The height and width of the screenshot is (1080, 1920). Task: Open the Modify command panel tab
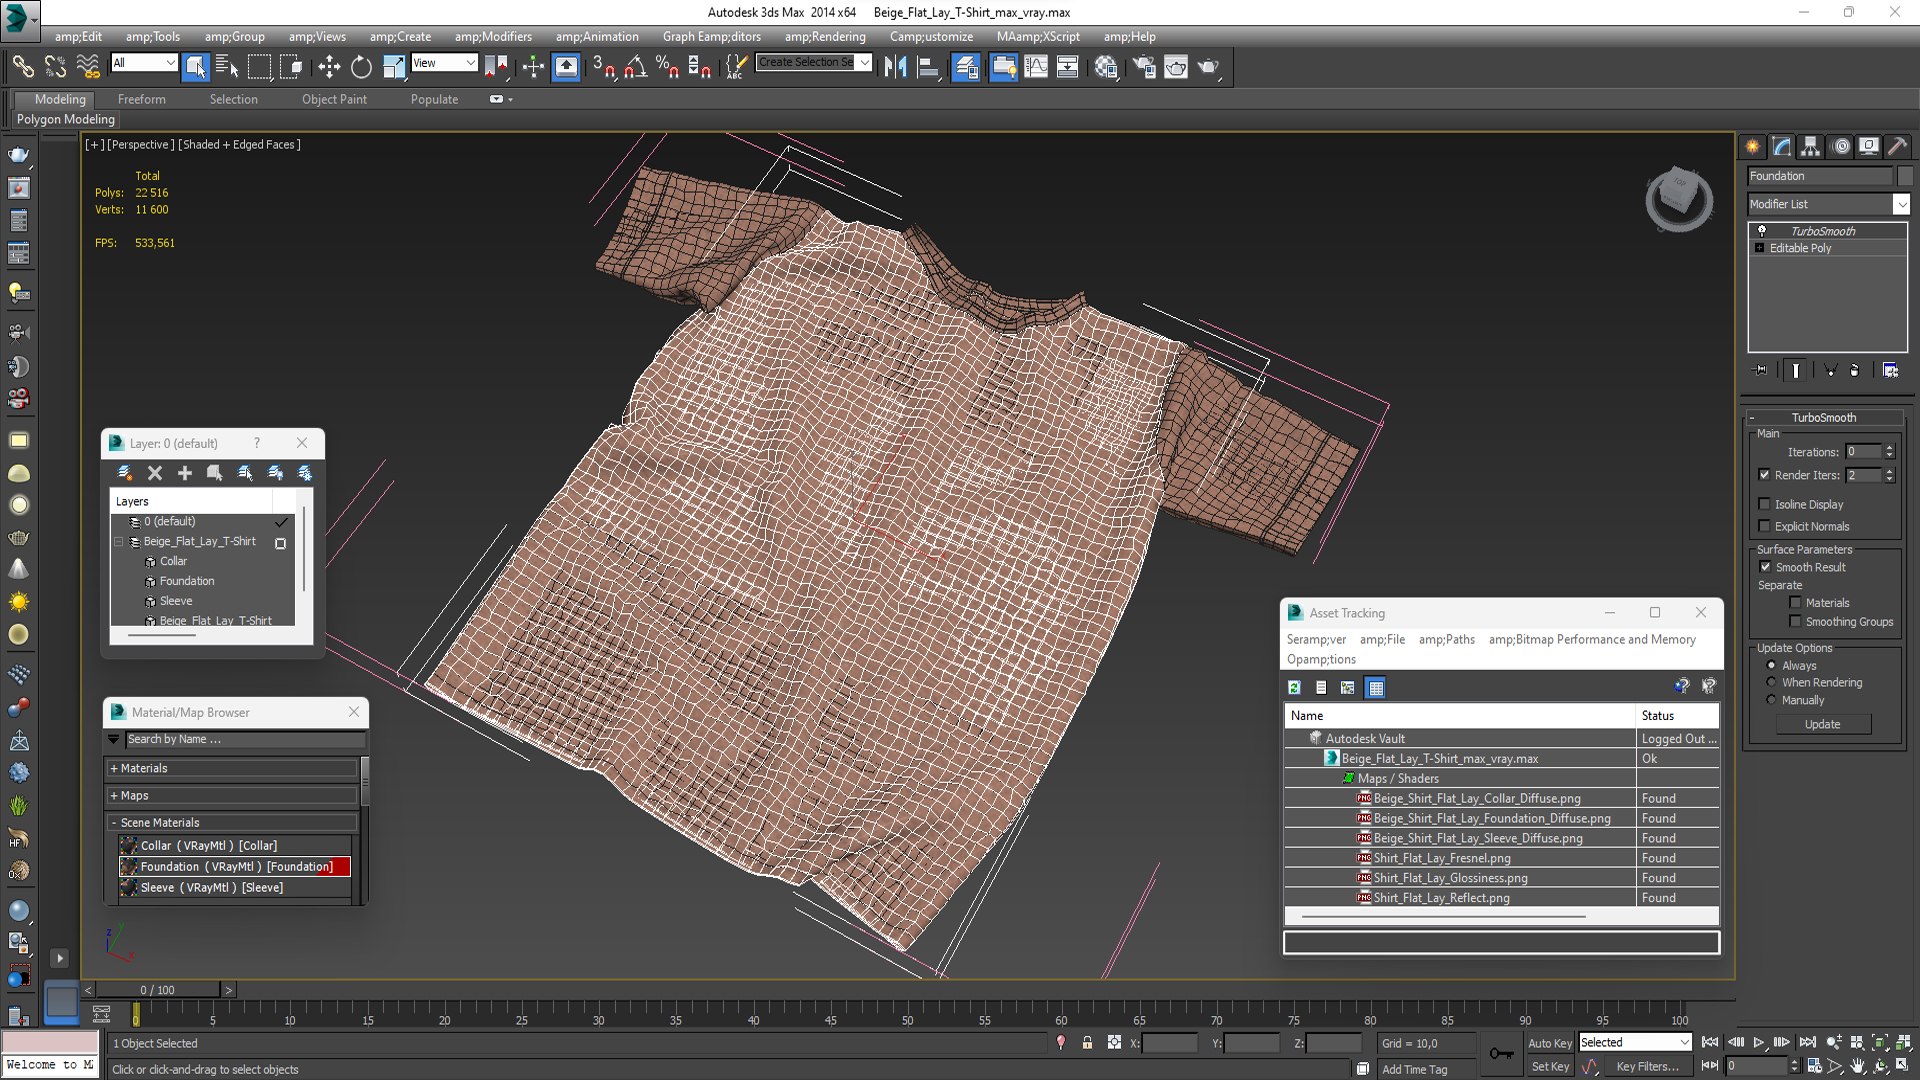(1782, 146)
